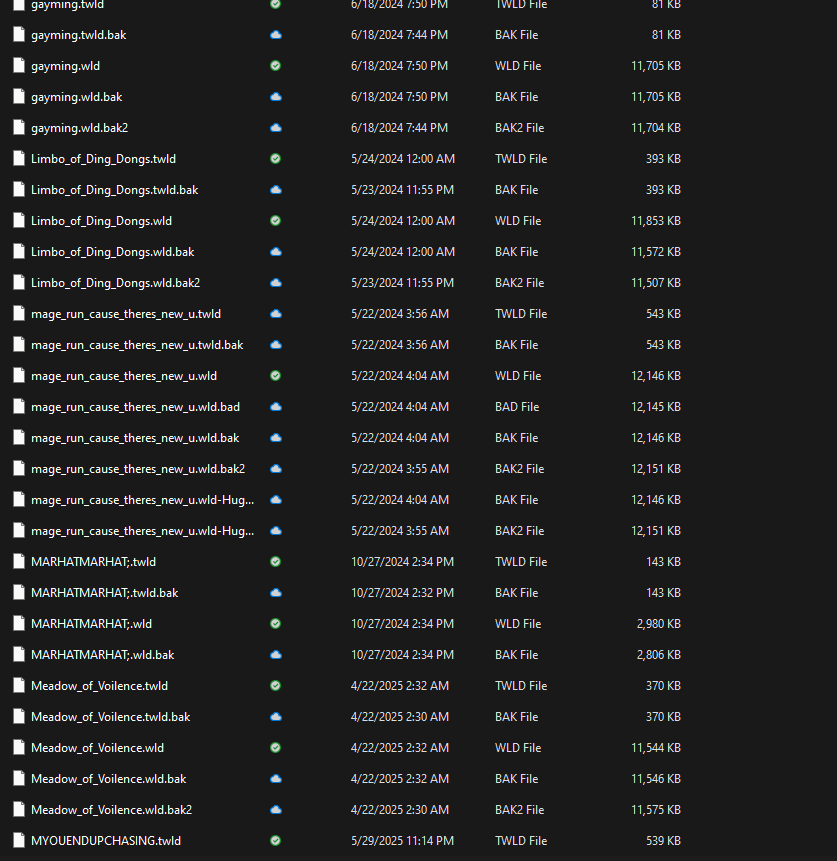This screenshot has height=861, width=837.
Task: Select the file gayming.wld.bak2
Action: point(80,128)
